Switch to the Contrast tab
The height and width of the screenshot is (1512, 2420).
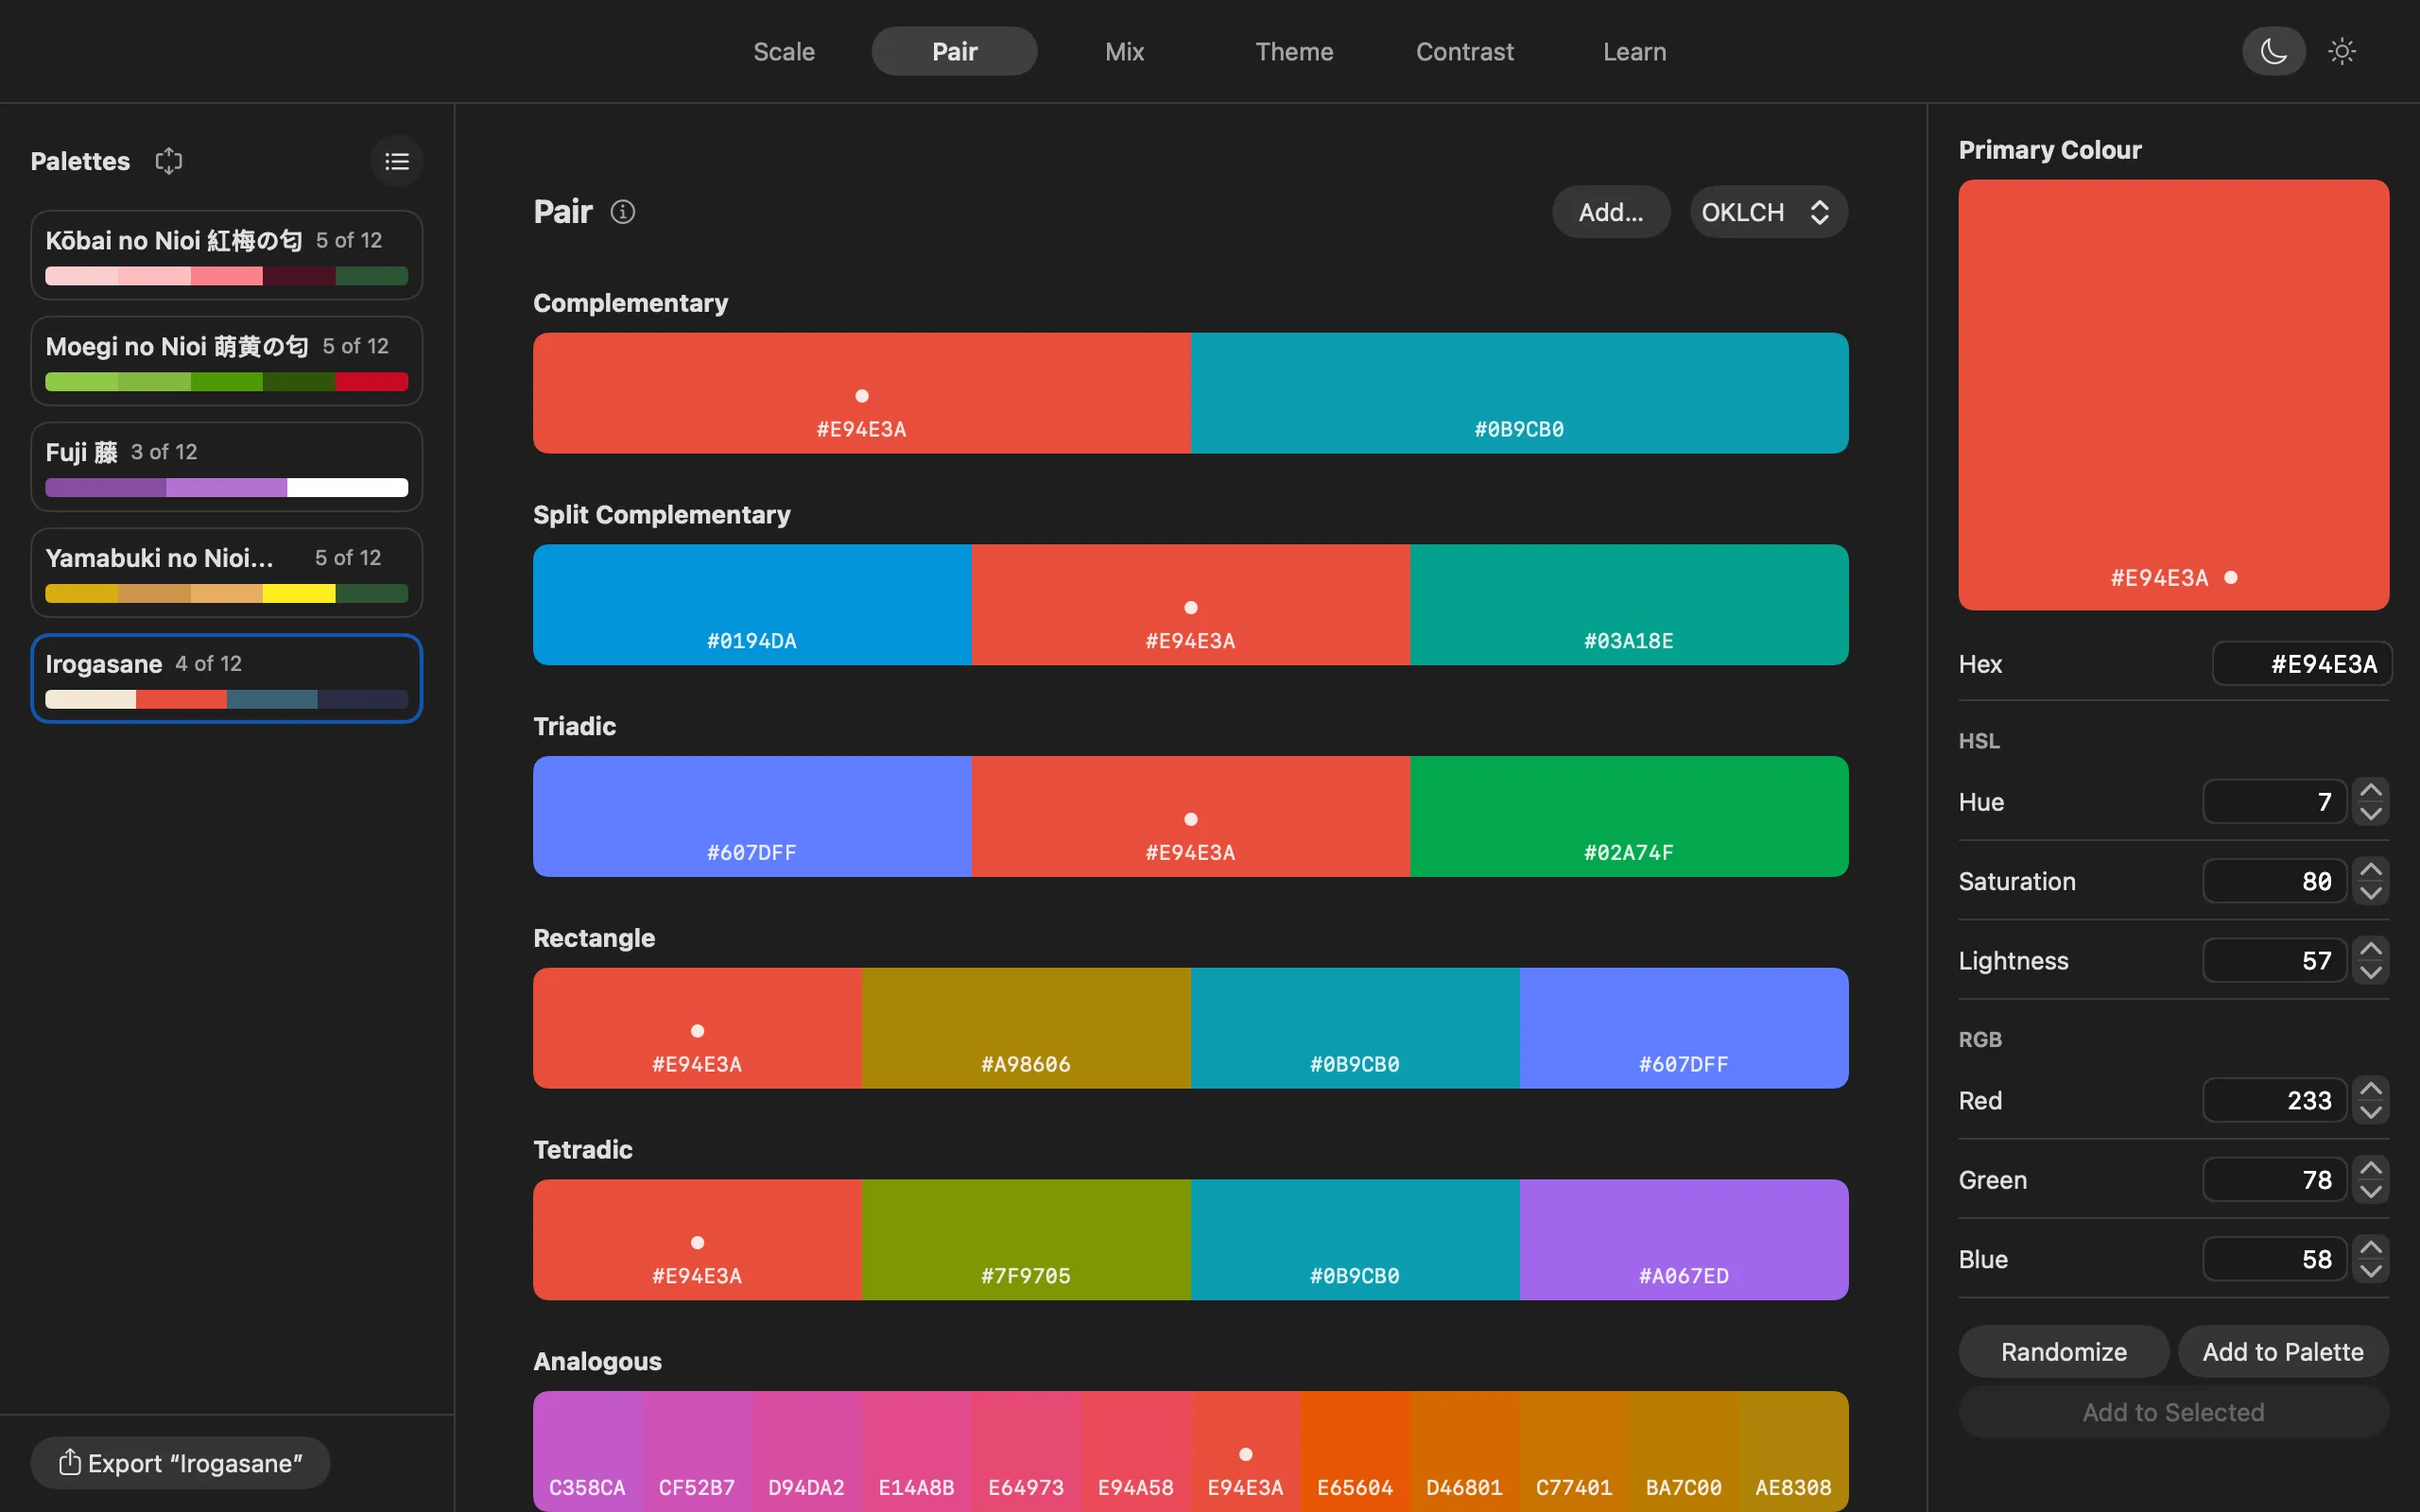[x=1464, y=51]
